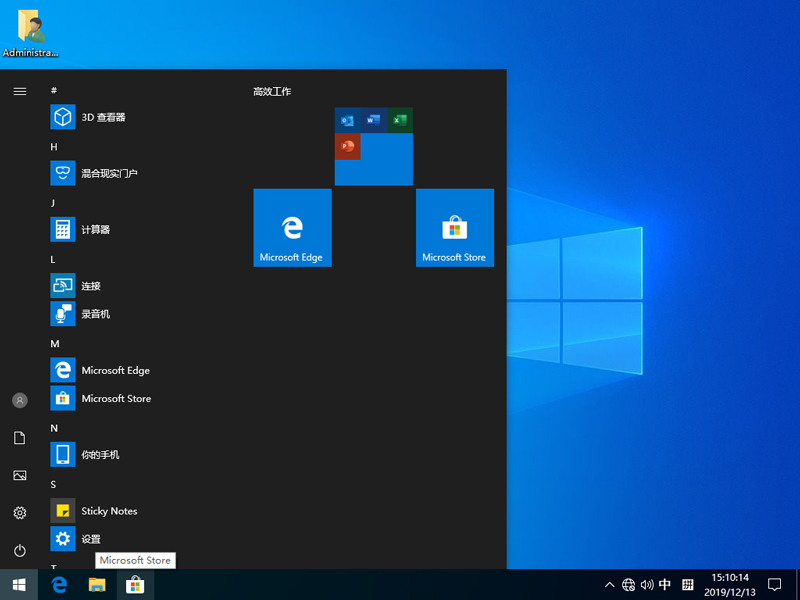Open the Microsoft Edge tile
The height and width of the screenshot is (600, 800).
tap(292, 227)
